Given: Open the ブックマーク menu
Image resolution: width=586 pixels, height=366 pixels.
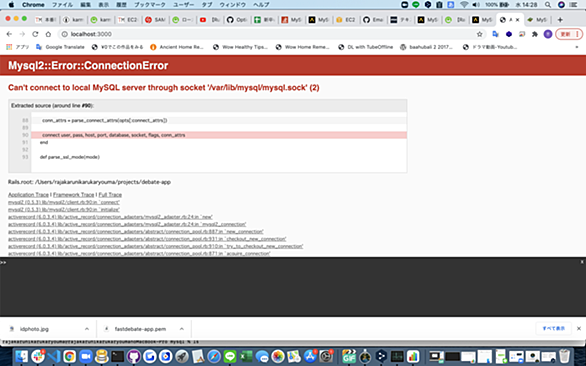Looking at the screenshot, I should point(149,4).
